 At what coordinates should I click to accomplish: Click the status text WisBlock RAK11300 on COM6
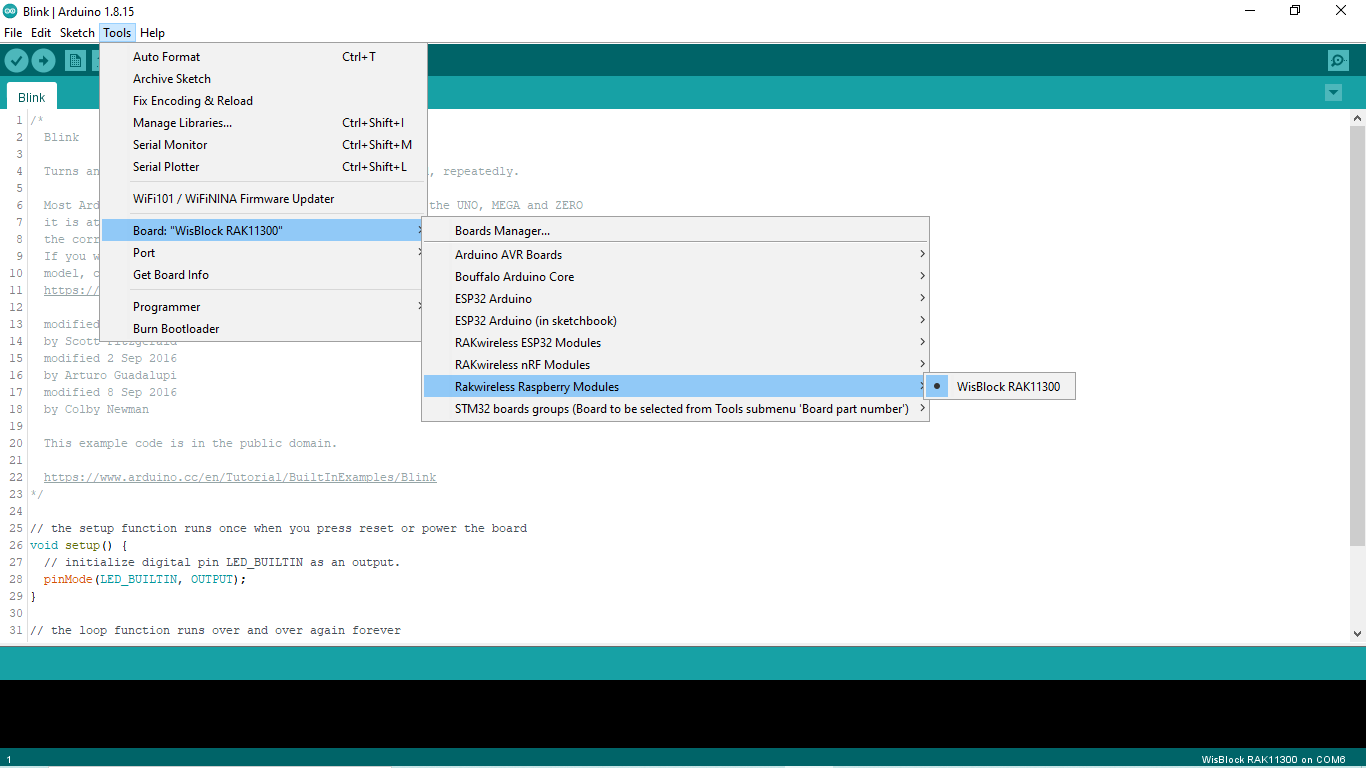(1273, 760)
